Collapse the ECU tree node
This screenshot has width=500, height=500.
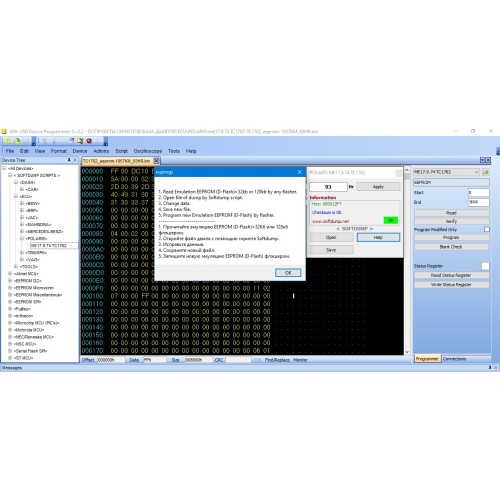[16, 196]
